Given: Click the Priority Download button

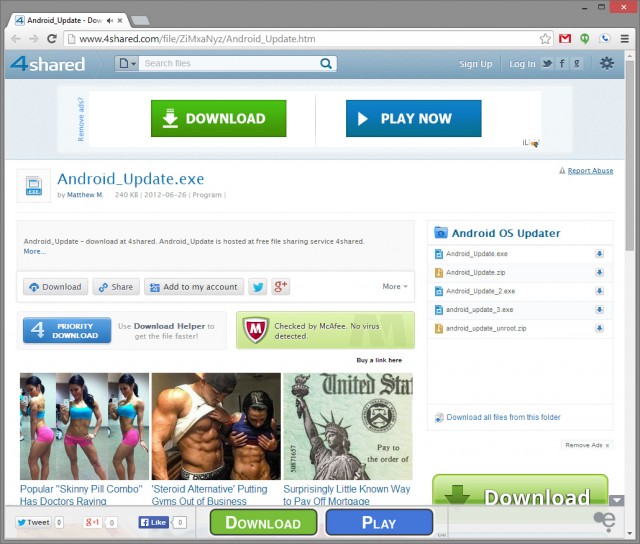Looking at the screenshot, I should 67,330.
